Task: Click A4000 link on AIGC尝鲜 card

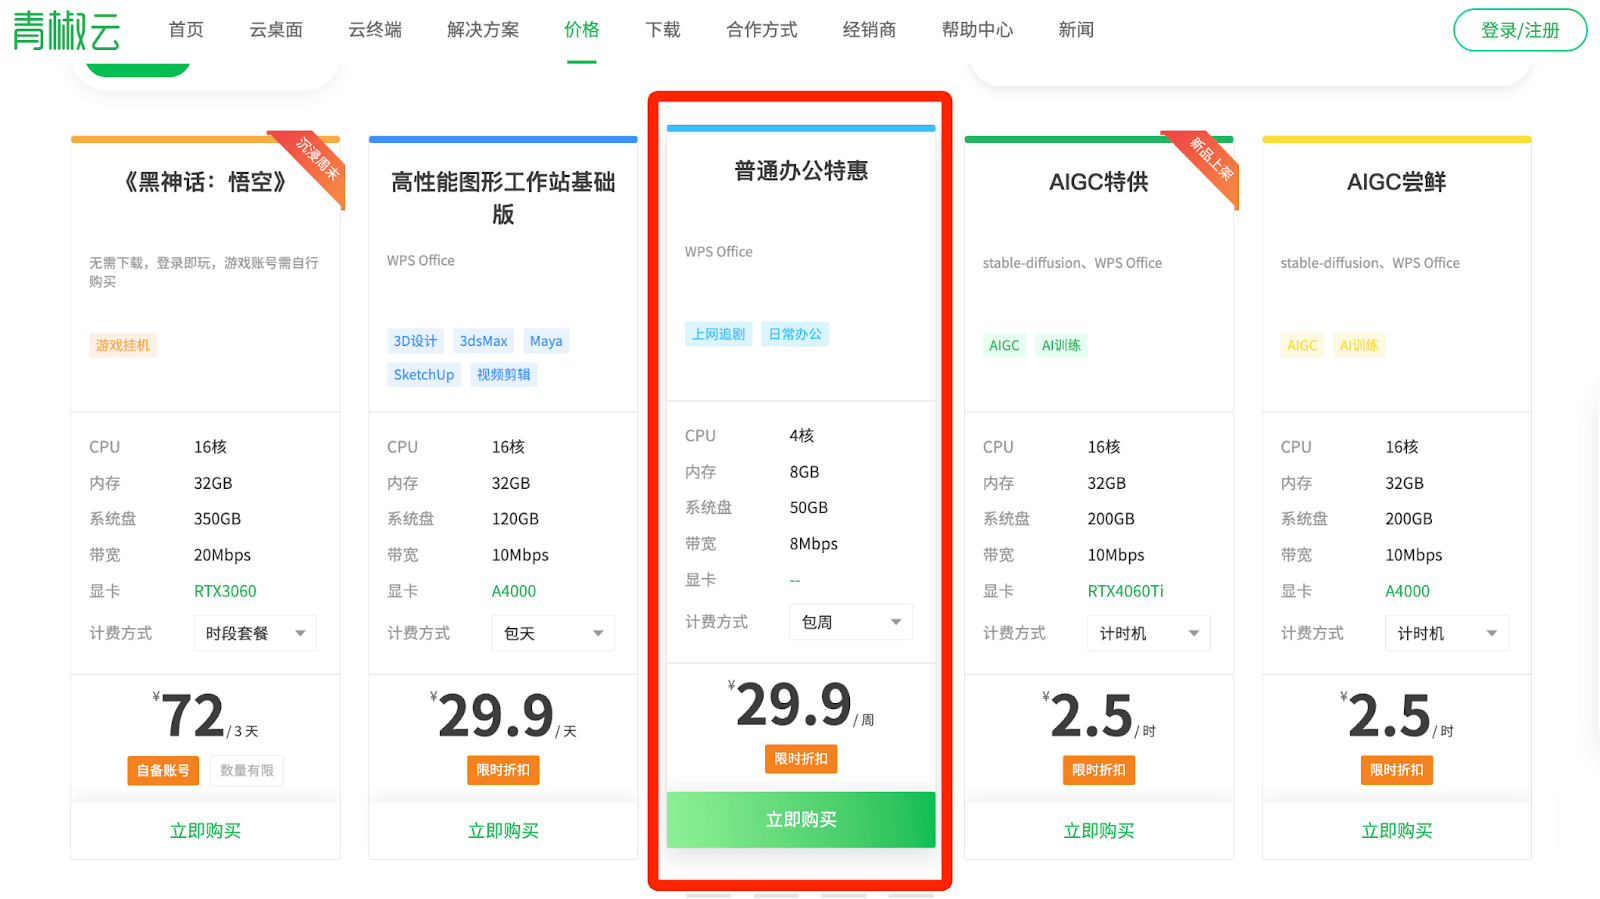Action: coord(1408,591)
